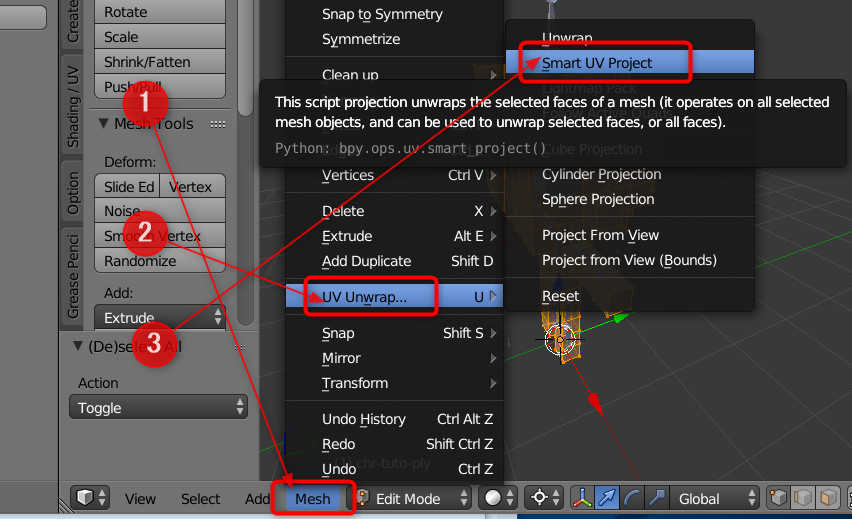Choose Undo from the Mesh menu
This screenshot has height=519, width=852.
[x=394, y=468]
